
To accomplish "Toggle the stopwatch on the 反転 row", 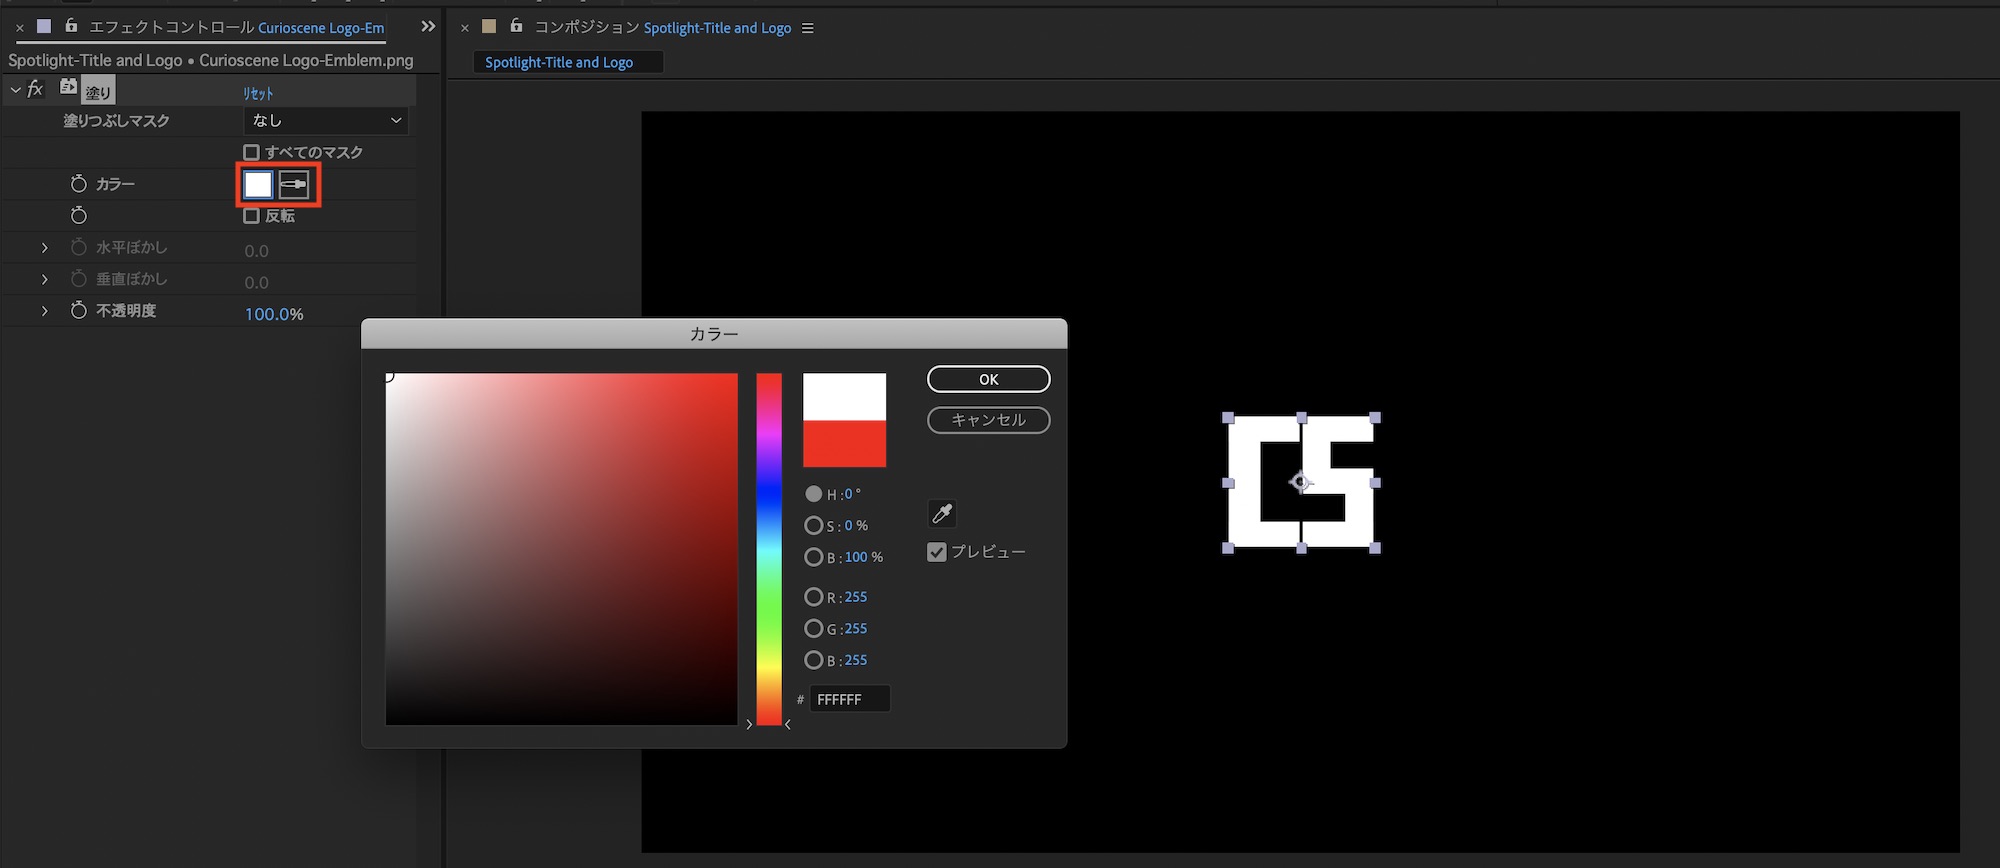I will tap(79, 216).
